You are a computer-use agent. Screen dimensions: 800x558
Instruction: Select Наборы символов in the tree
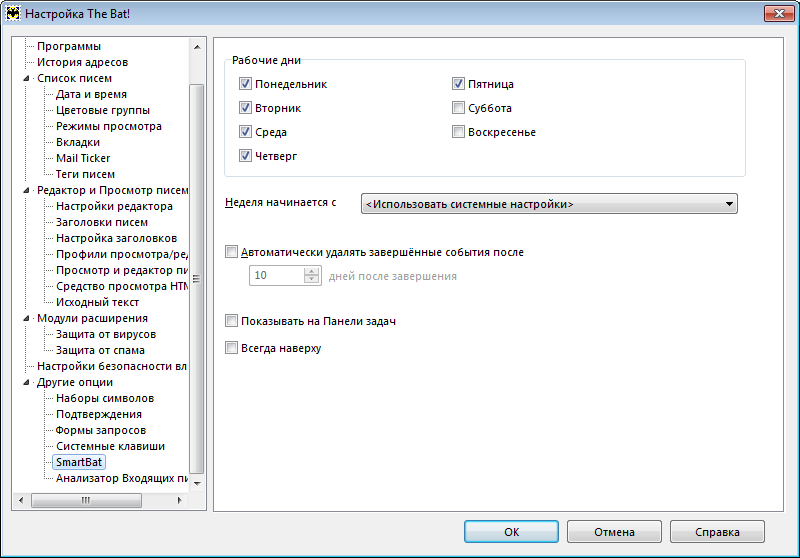coord(105,398)
